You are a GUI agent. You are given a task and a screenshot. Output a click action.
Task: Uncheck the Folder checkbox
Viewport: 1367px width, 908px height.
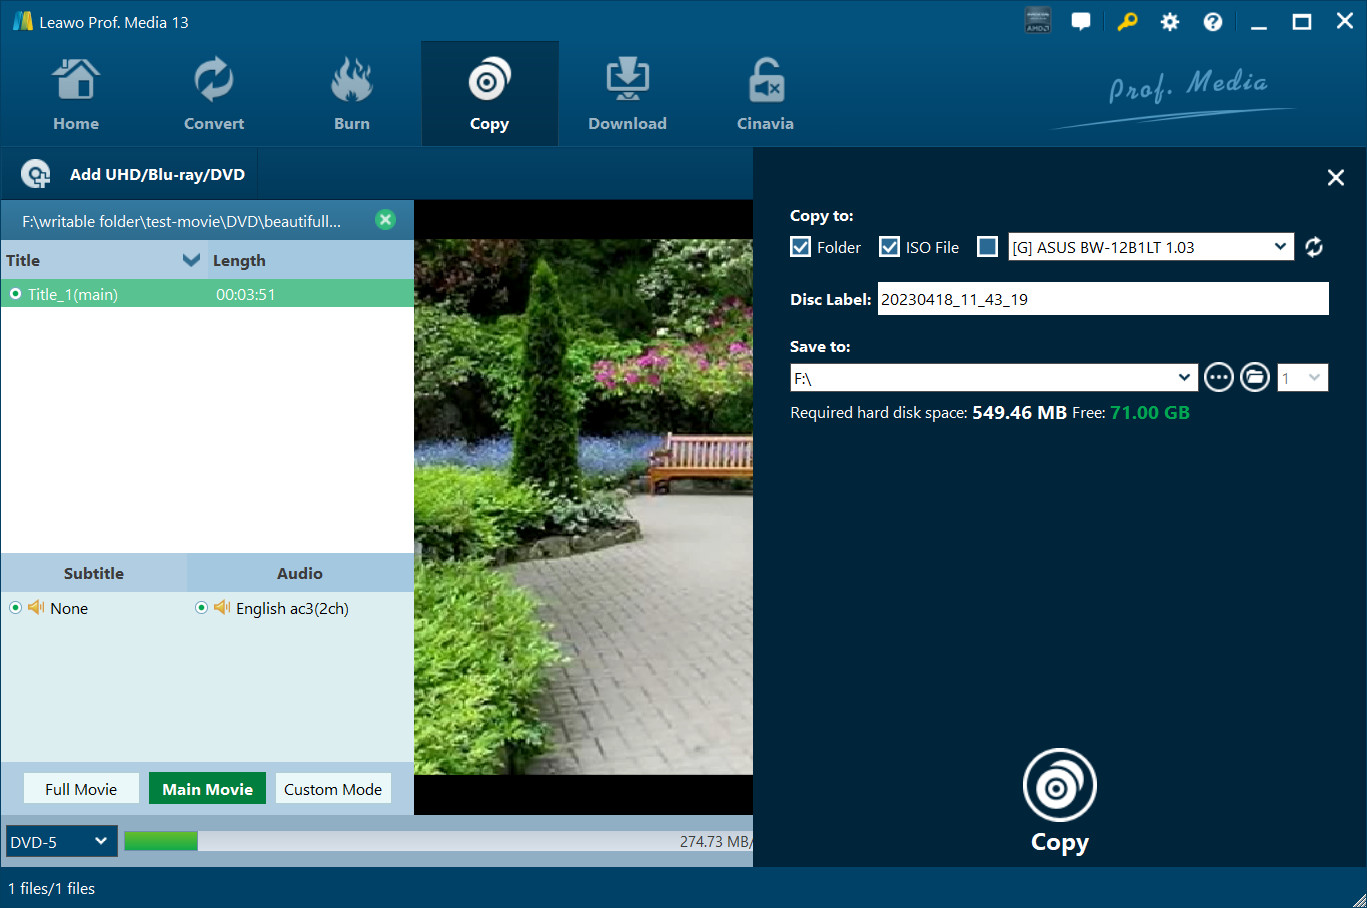(x=800, y=247)
